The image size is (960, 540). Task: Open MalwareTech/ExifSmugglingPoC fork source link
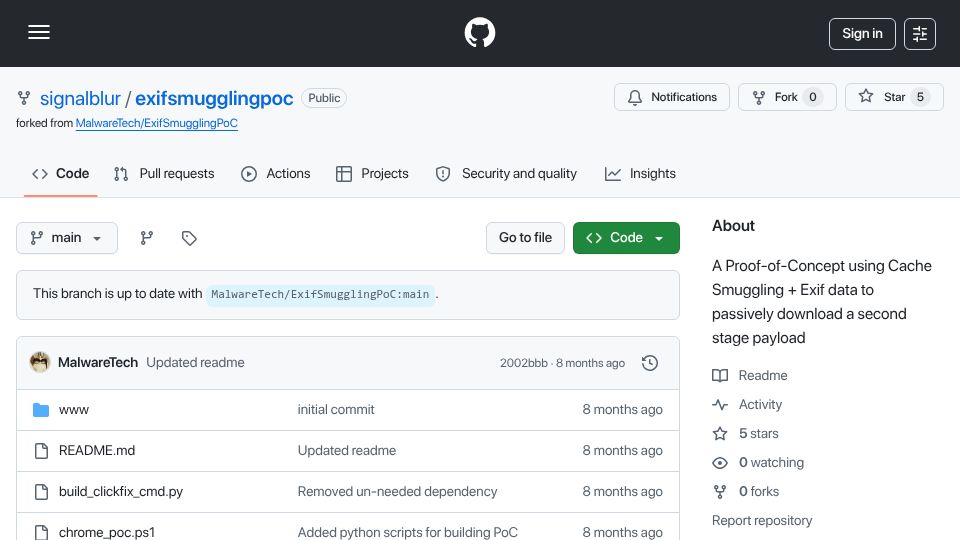[157, 123]
